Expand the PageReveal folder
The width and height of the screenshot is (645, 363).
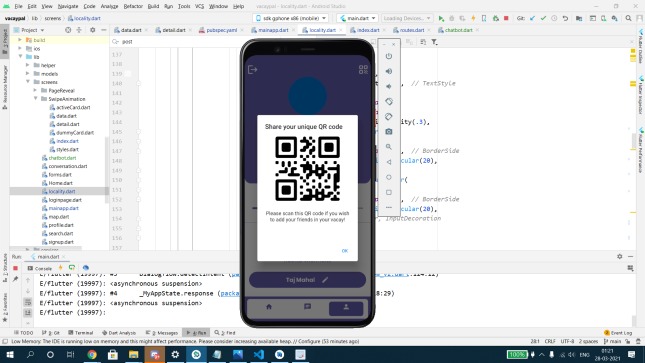click(35, 91)
